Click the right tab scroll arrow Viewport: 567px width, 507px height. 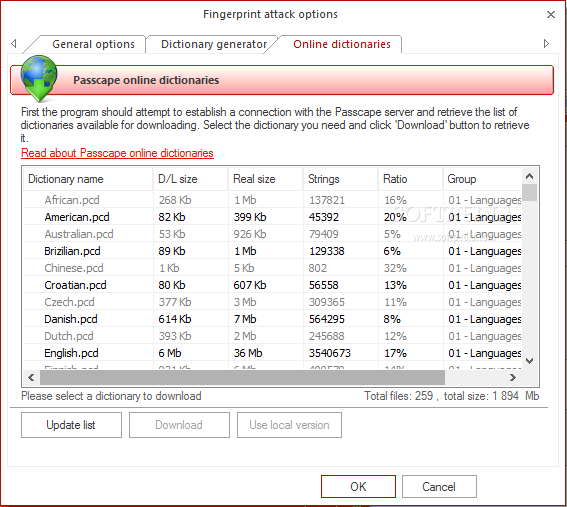coord(546,43)
